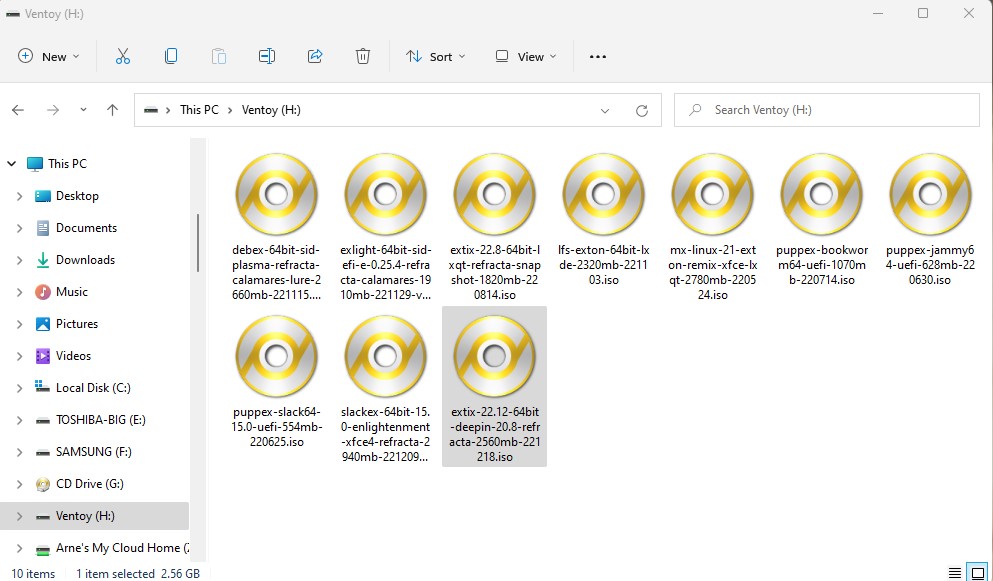Expand the Downloads tree node
993x581 pixels.
click(x=20, y=260)
